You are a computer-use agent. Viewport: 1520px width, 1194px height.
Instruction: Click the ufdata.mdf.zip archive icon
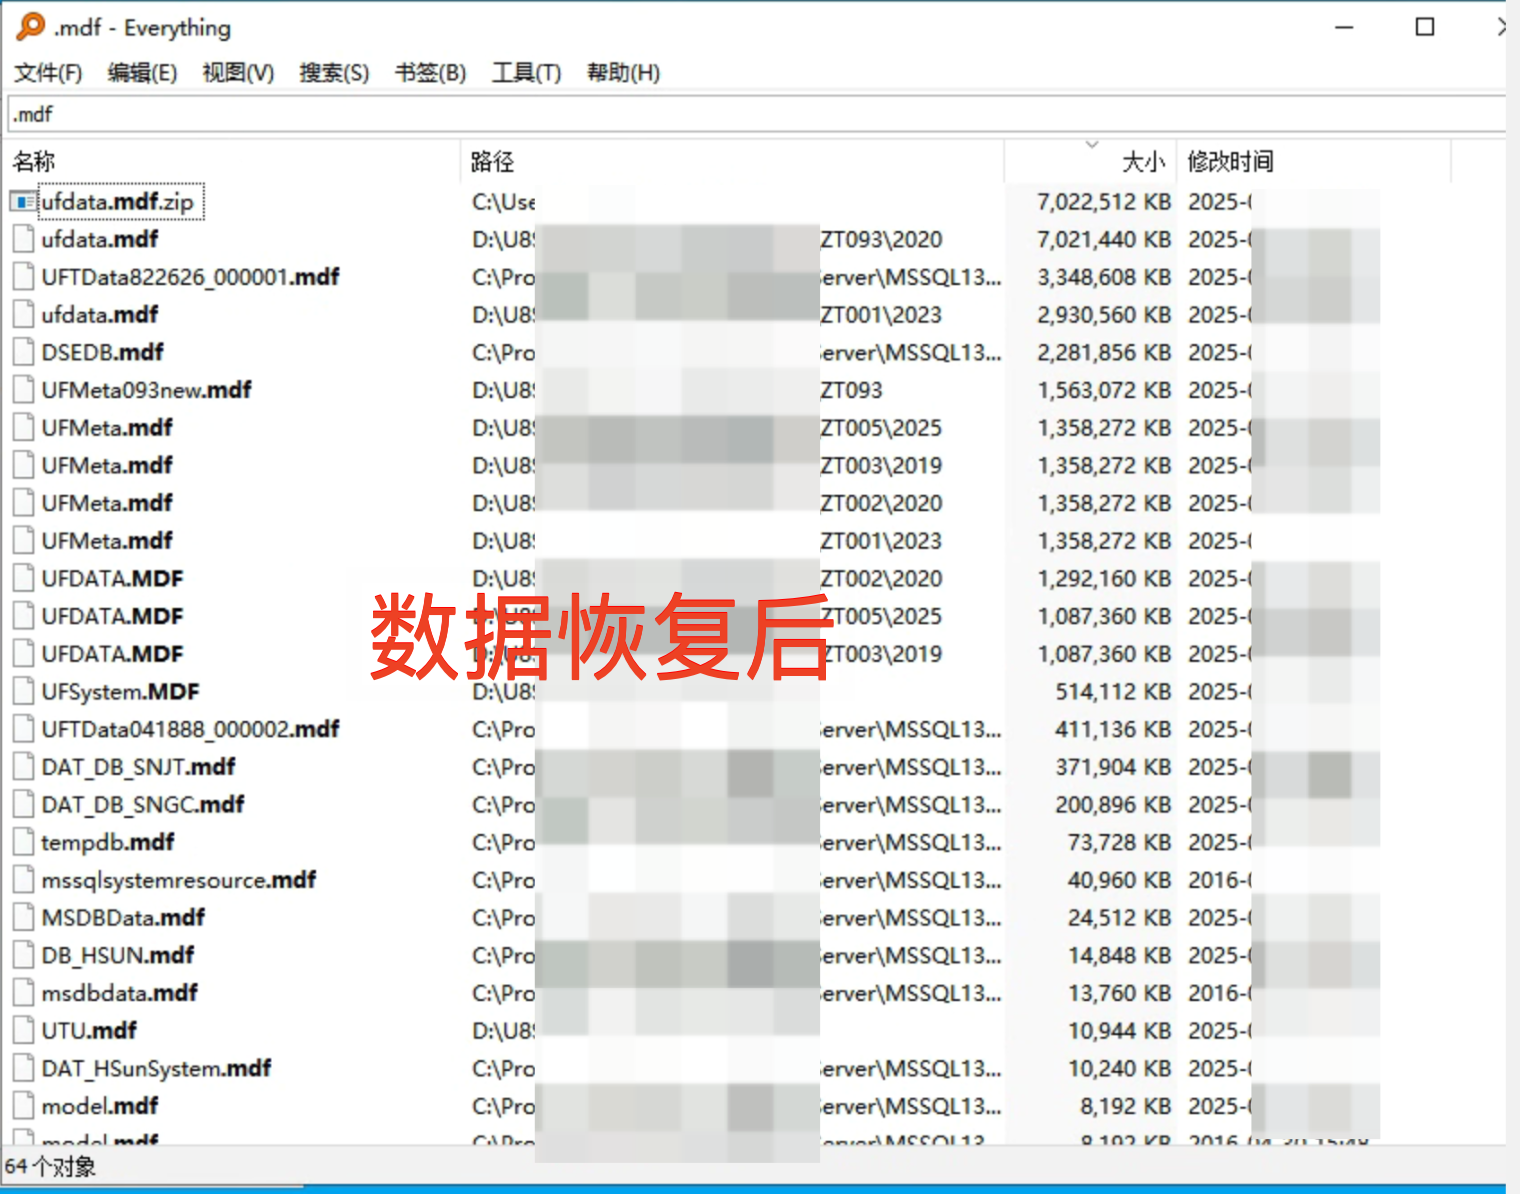(24, 202)
